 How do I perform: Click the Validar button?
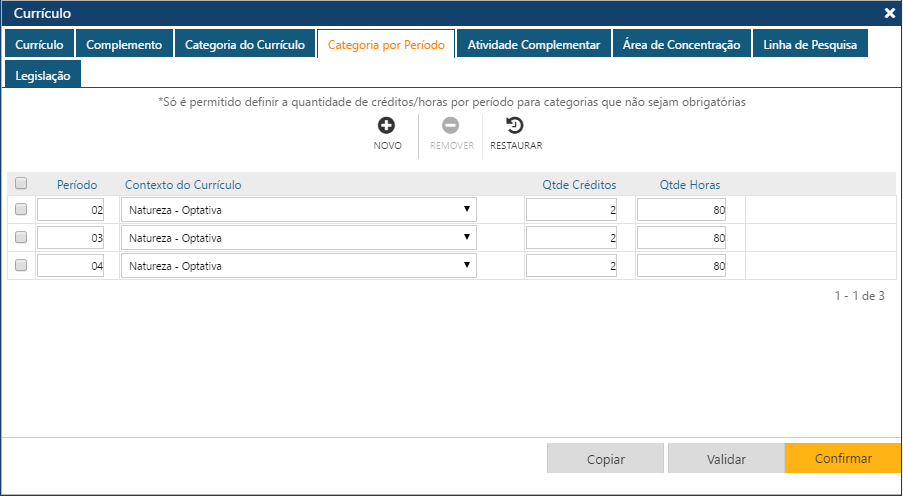tap(726, 459)
